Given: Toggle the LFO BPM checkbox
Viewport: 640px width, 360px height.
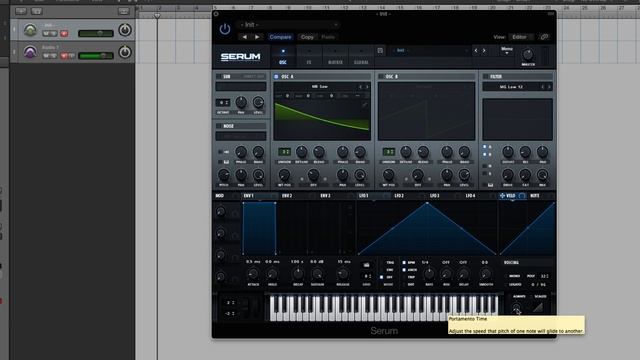Looking at the screenshot, I should 404,262.
